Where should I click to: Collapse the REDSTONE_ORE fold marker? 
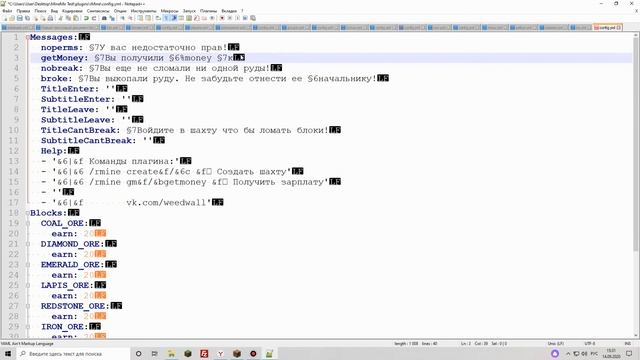coord(28,306)
